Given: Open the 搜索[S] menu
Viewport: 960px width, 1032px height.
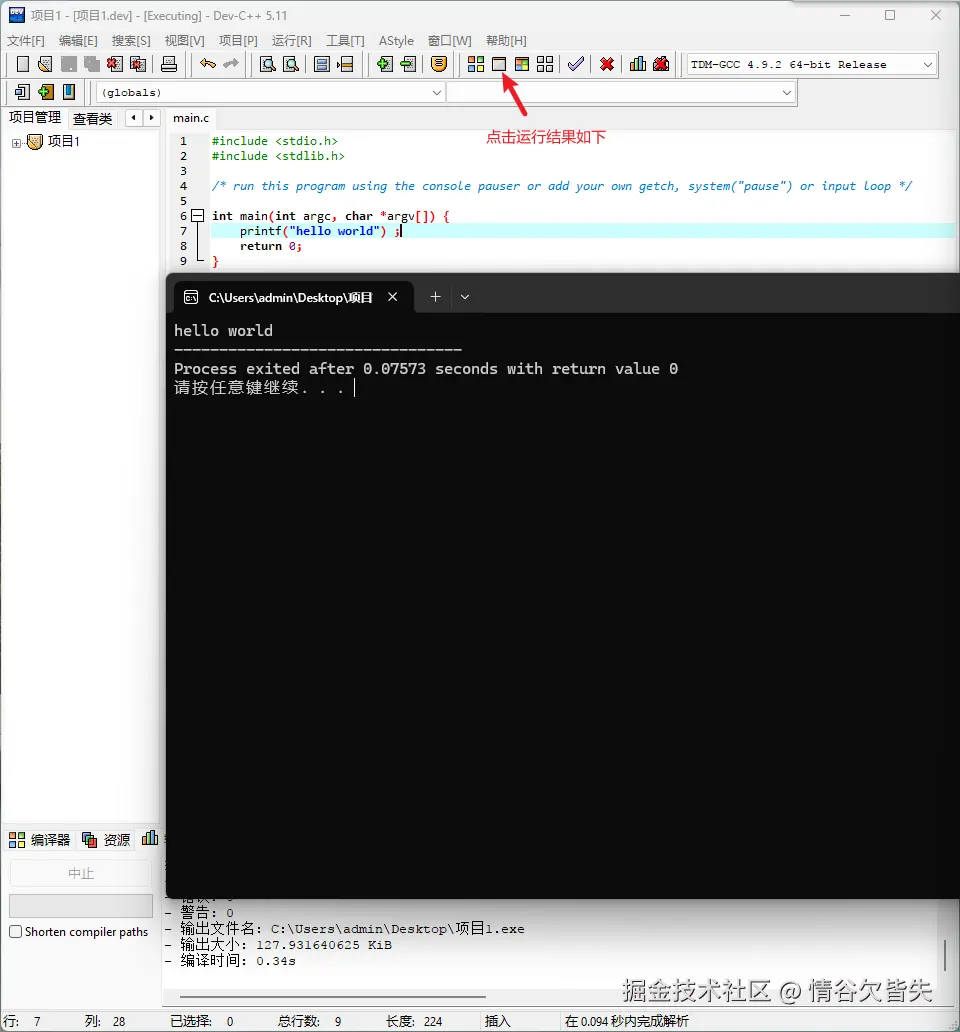Looking at the screenshot, I should tap(131, 41).
